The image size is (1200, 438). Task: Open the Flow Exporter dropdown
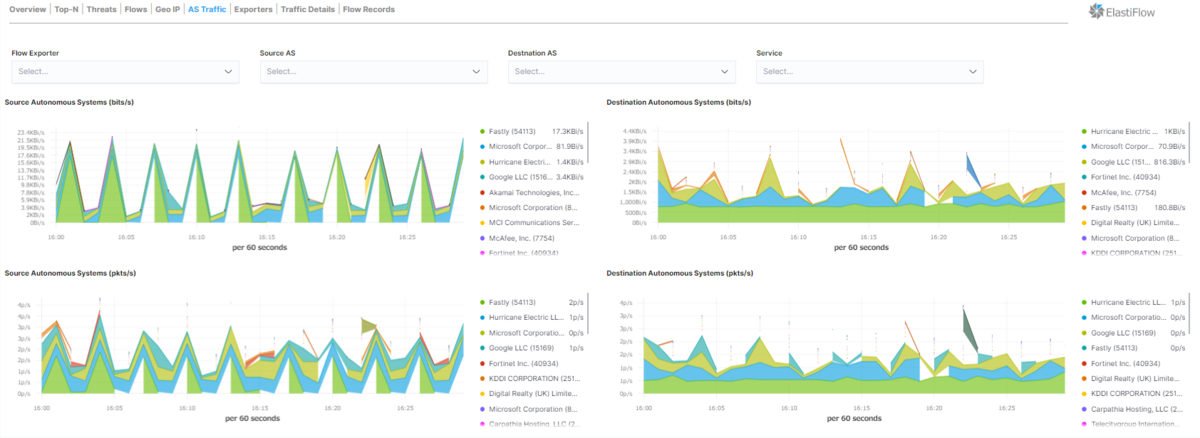coord(125,71)
